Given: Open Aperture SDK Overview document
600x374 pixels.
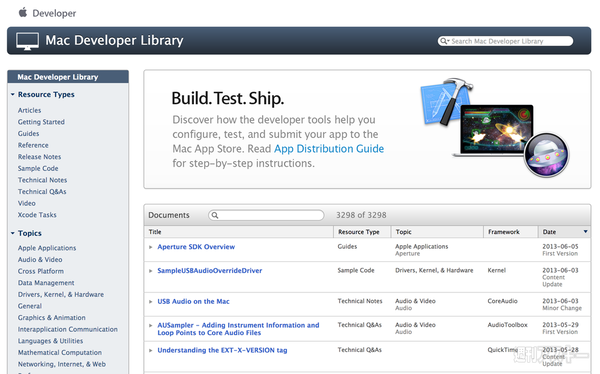Looking at the screenshot, I should [x=196, y=247].
